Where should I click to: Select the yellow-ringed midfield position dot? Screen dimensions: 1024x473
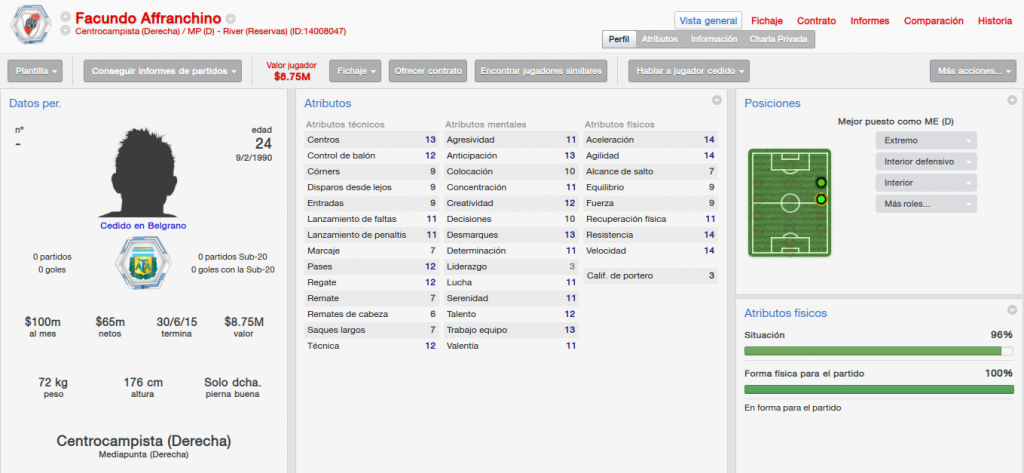point(821,199)
